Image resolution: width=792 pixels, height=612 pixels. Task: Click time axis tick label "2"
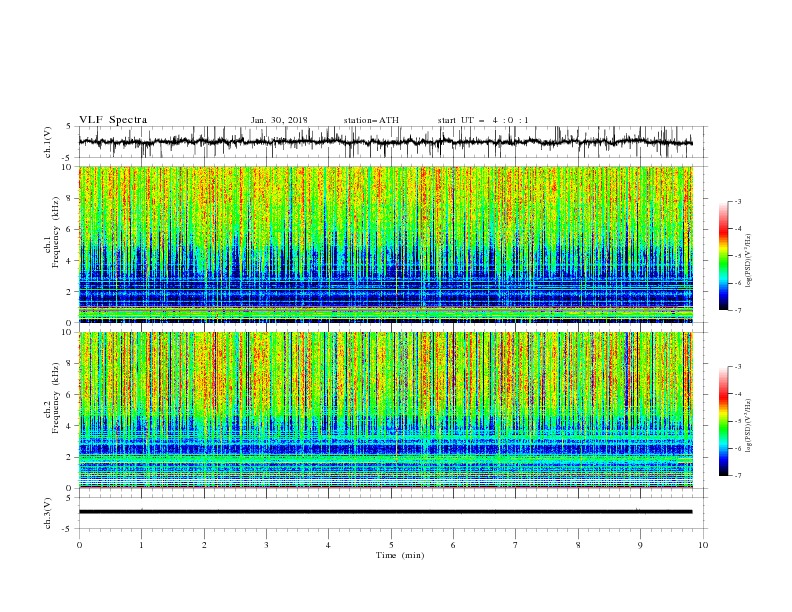[x=204, y=545]
